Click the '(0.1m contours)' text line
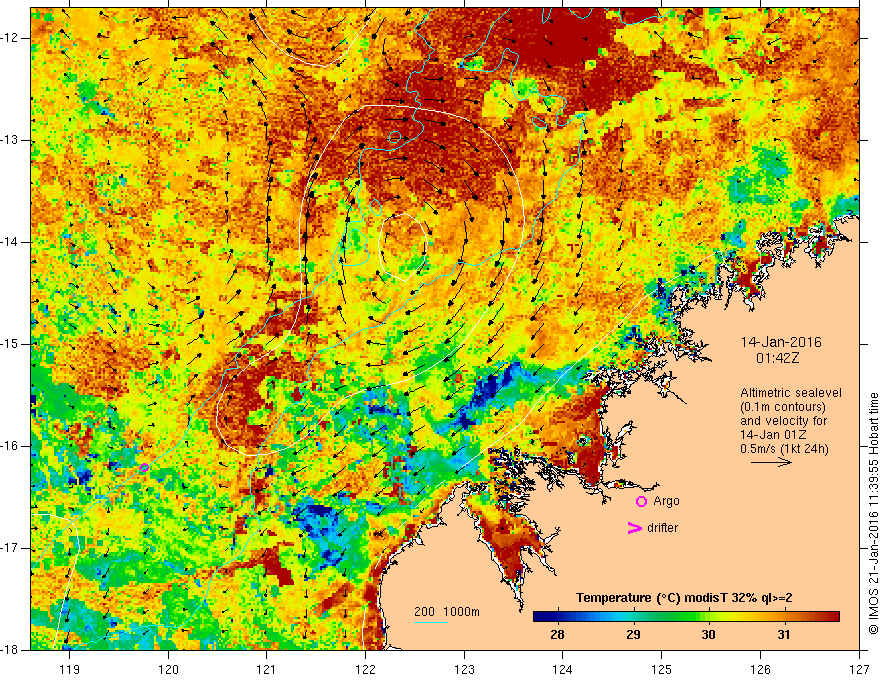 pyautogui.click(x=783, y=407)
